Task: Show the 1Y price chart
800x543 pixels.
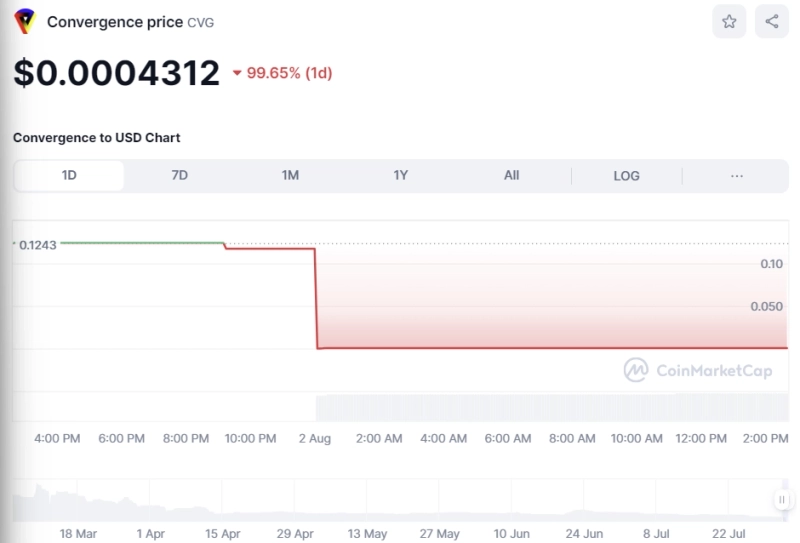Action: (x=401, y=175)
